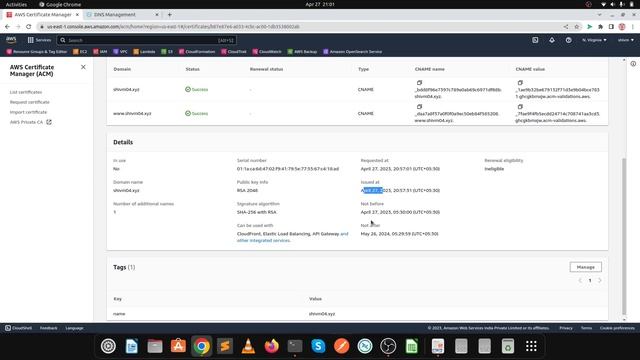Open Resource Groups & Tag Editor shortcut

[37, 52]
